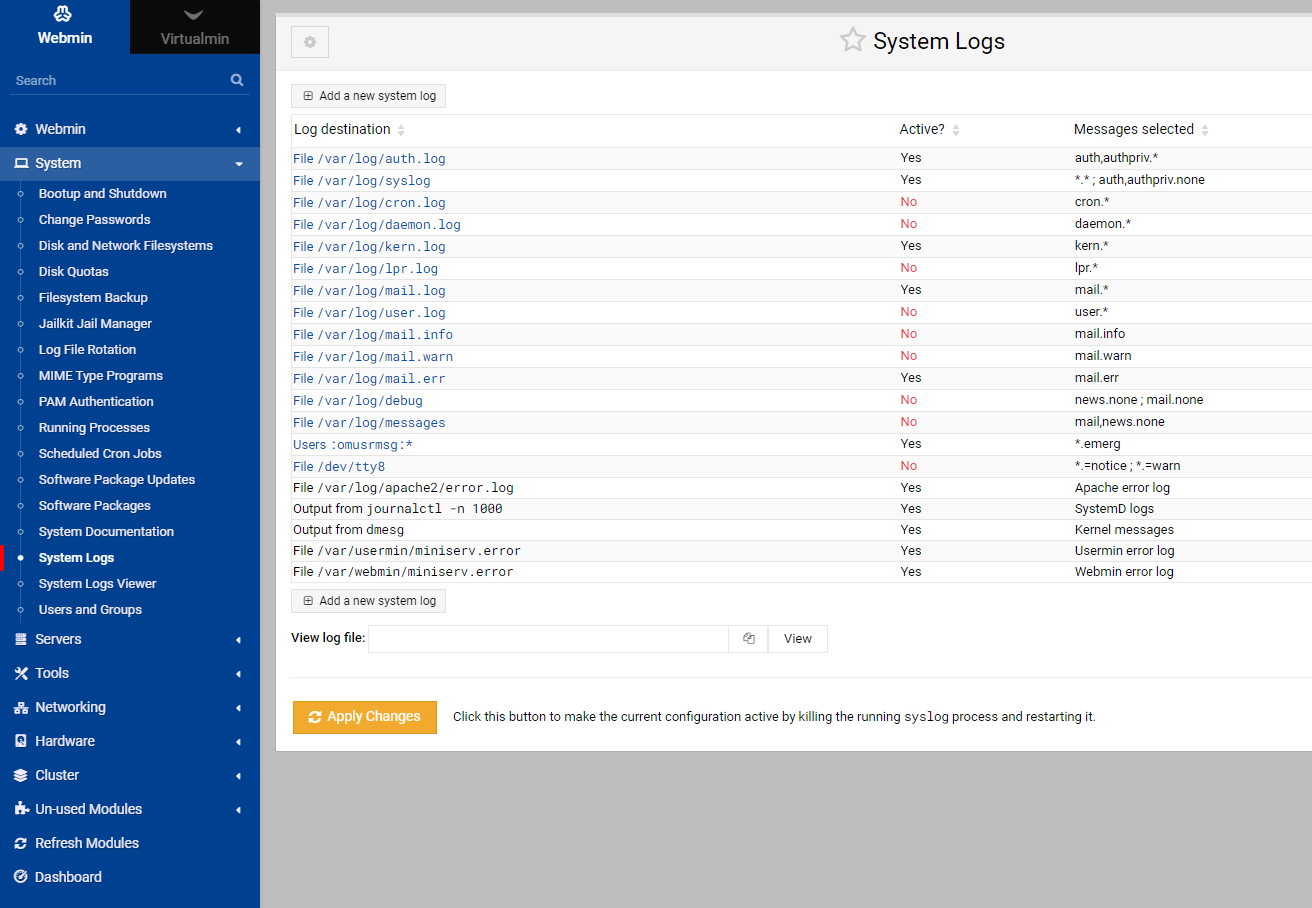
Task: Open MIME Type Programs
Action: [x=100, y=376]
